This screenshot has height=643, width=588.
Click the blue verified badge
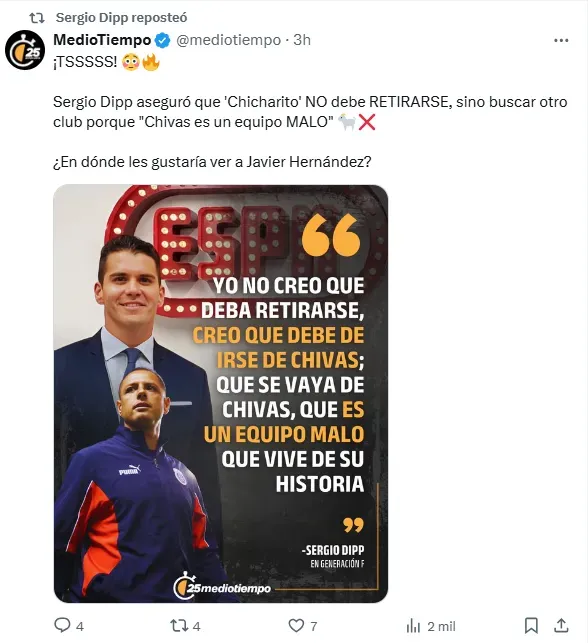click(163, 40)
